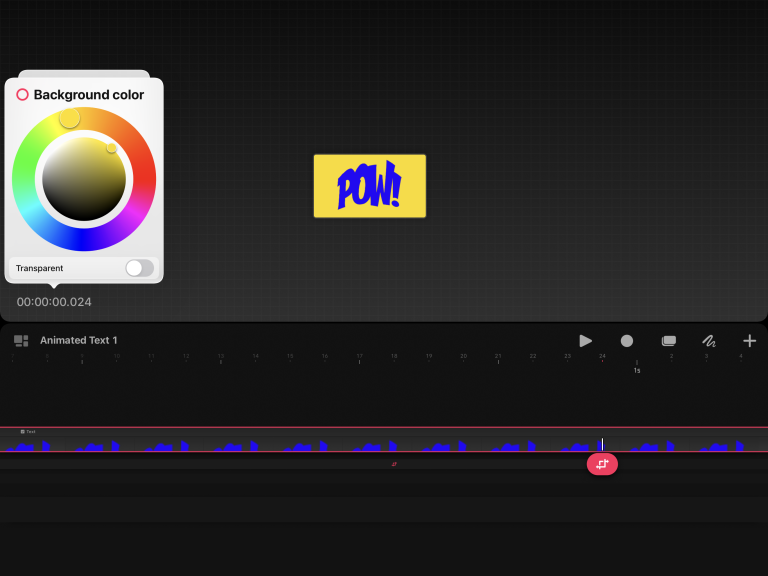The height and width of the screenshot is (576, 768).
Task: Play the animation
Action: (x=585, y=341)
